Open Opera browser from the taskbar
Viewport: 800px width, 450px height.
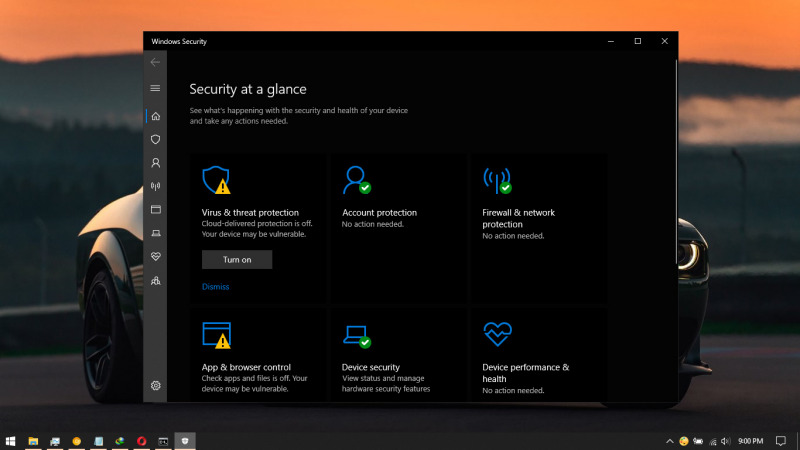[x=141, y=441]
